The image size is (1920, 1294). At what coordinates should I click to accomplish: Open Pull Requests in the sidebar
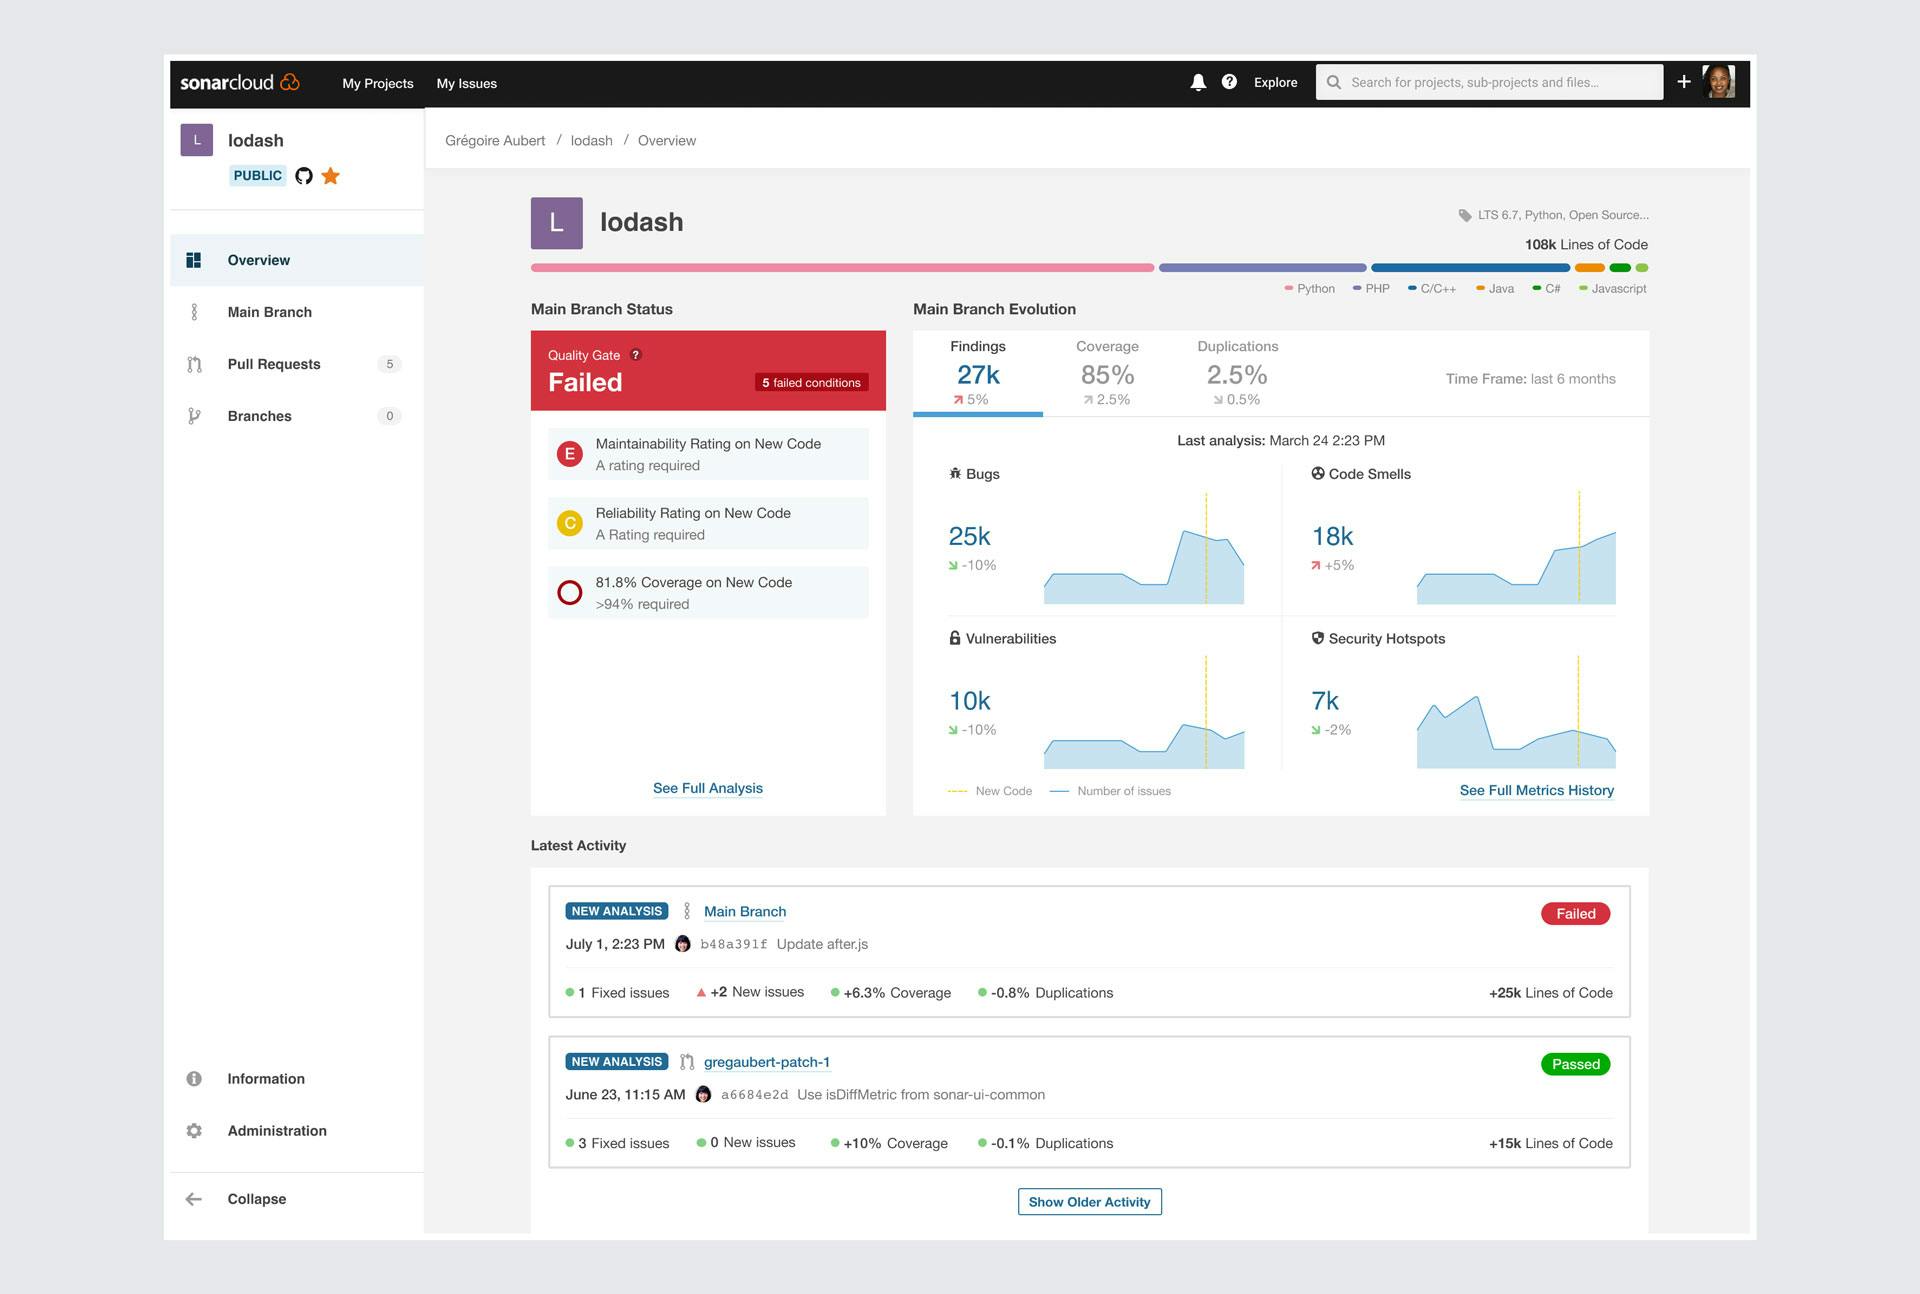(297, 364)
